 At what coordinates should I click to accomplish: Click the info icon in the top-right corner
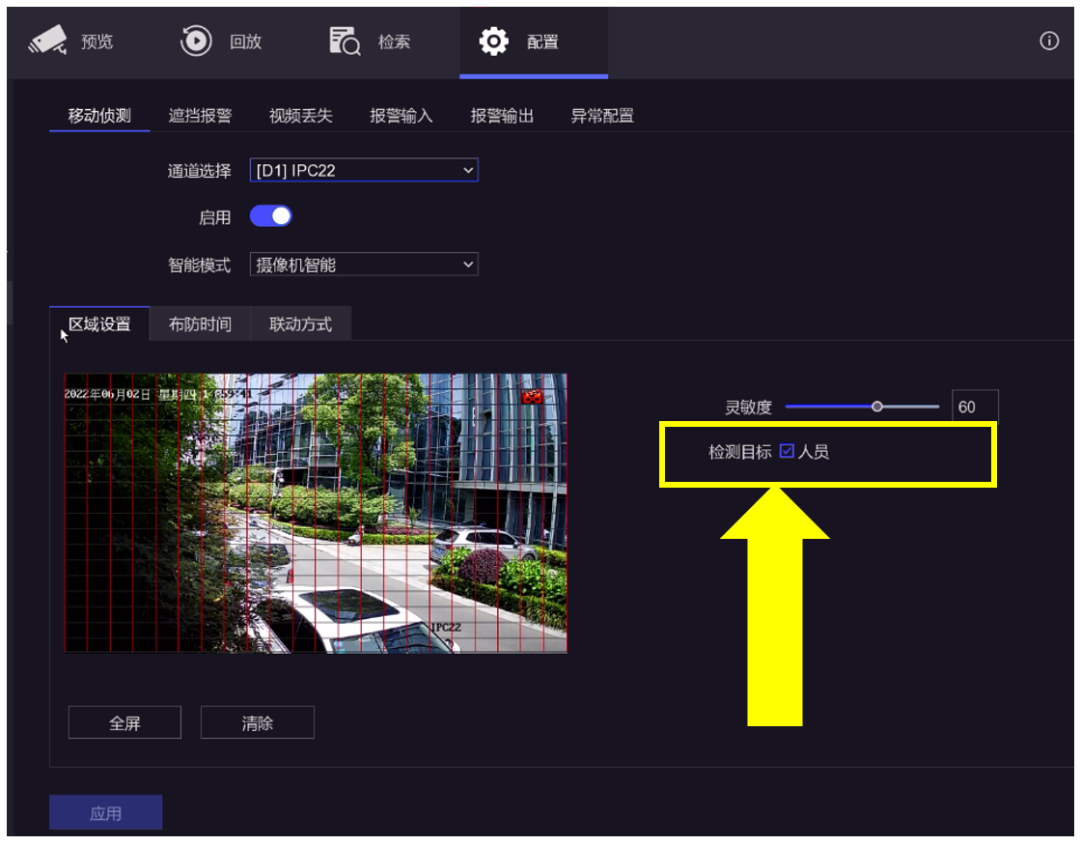point(1048,41)
